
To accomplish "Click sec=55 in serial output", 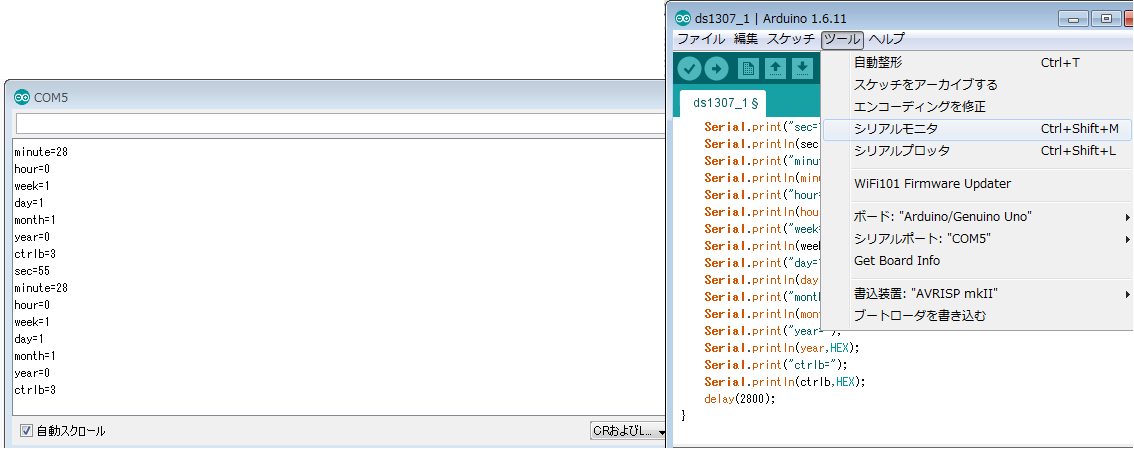I will (x=31, y=271).
